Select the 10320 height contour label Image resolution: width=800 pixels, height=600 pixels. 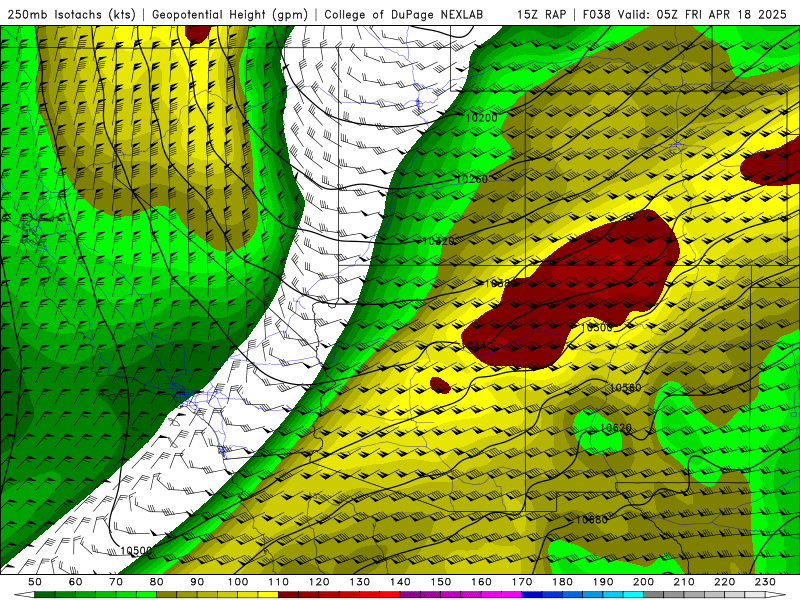coord(439,241)
